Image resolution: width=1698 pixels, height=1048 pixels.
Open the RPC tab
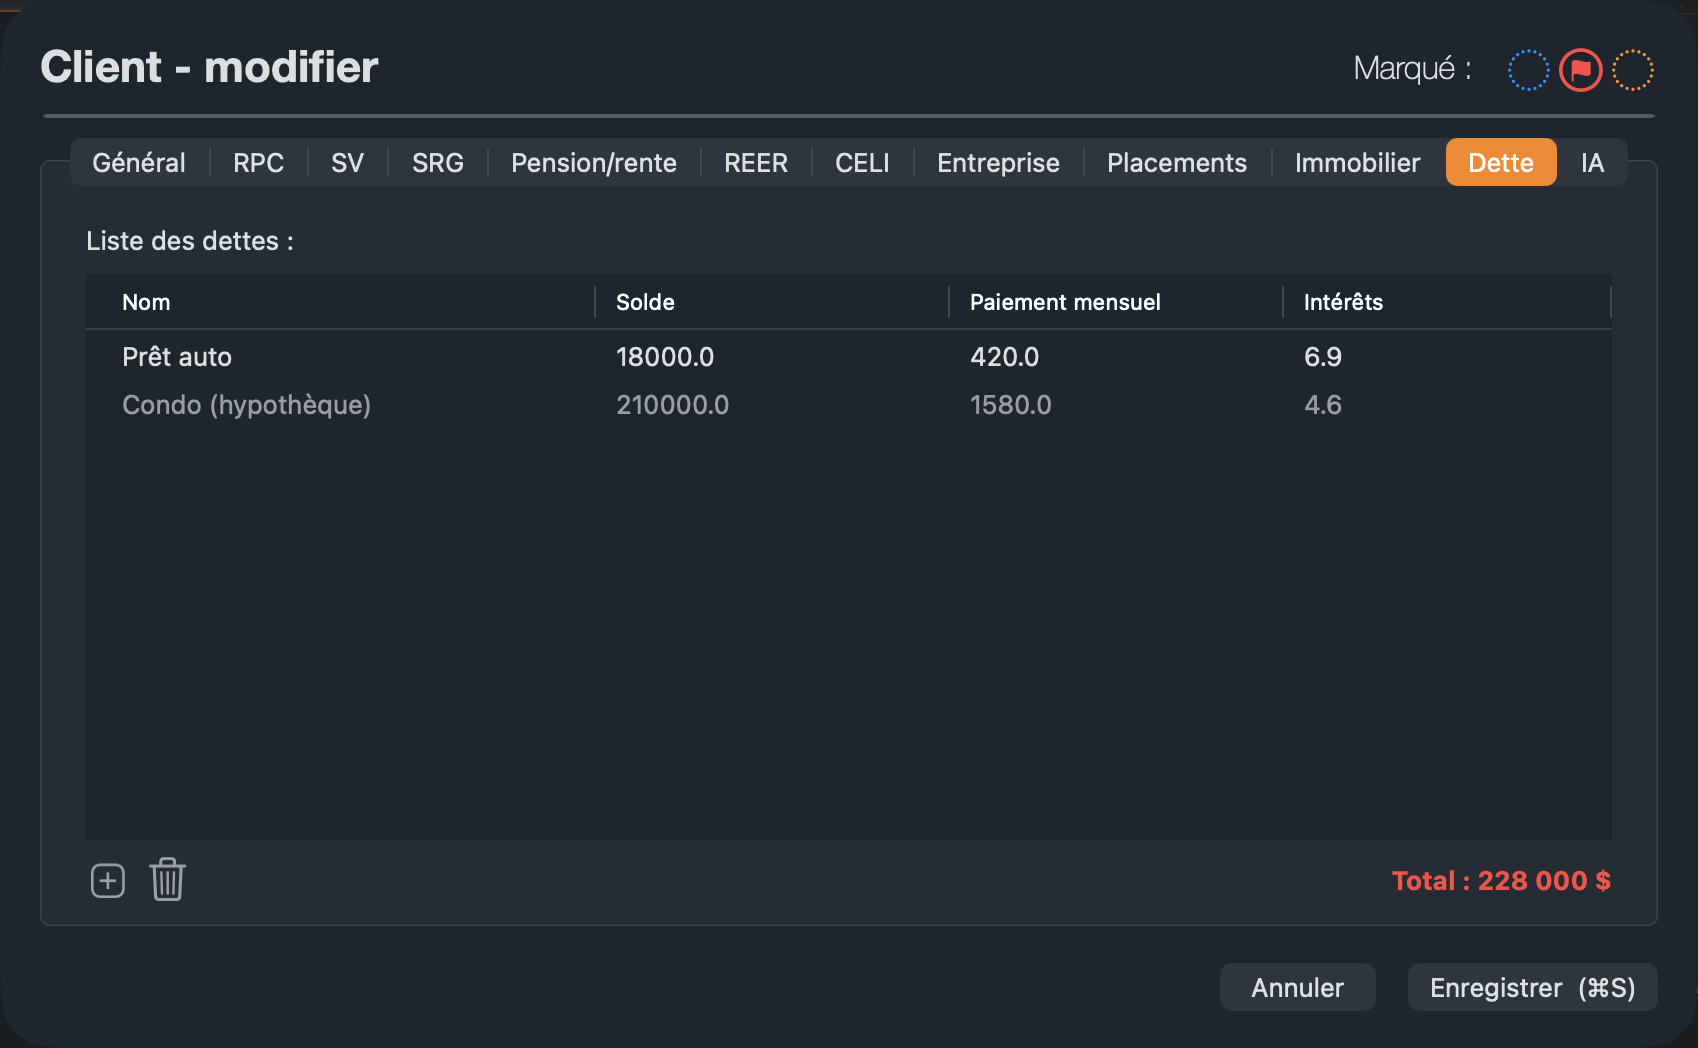258,163
